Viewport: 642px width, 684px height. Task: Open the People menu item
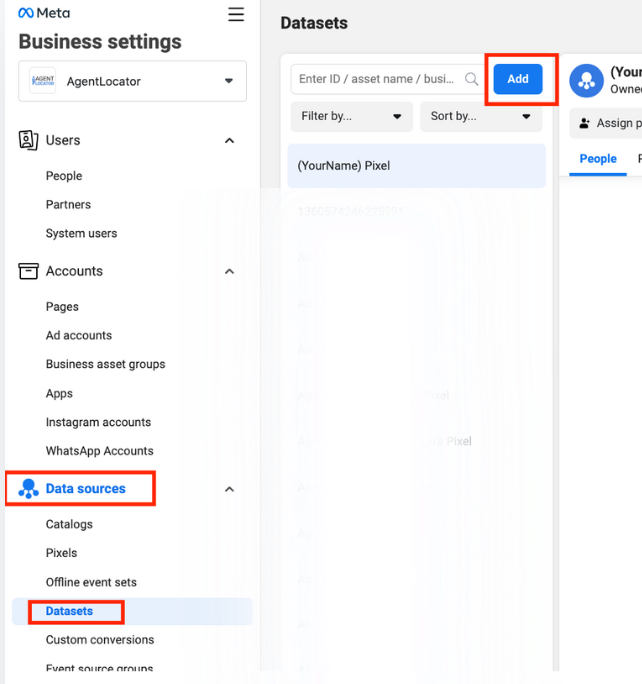coord(64,176)
